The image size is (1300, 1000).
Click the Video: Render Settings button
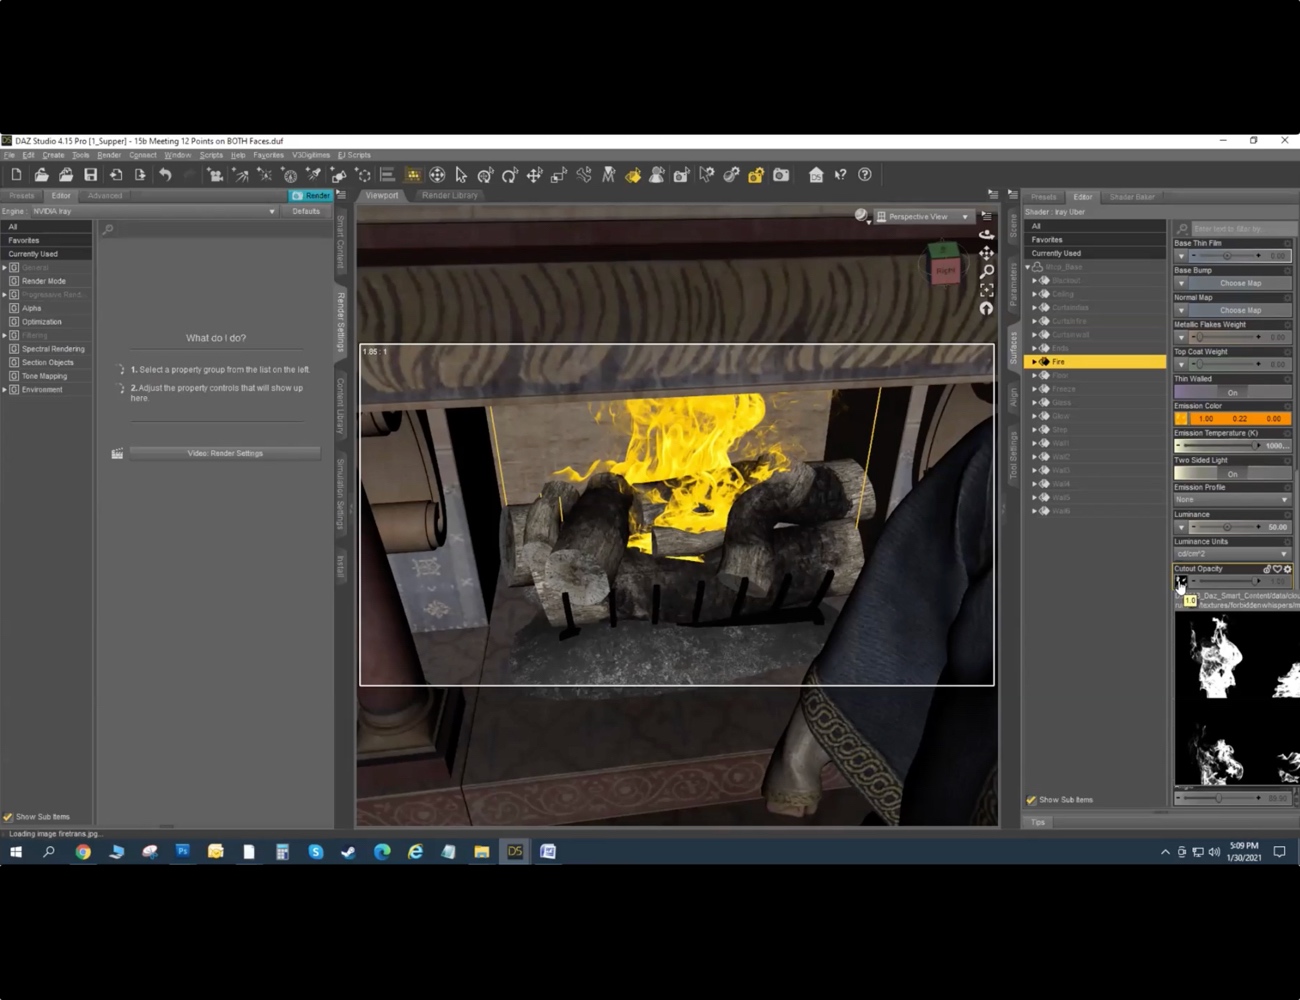(x=224, y=453)
